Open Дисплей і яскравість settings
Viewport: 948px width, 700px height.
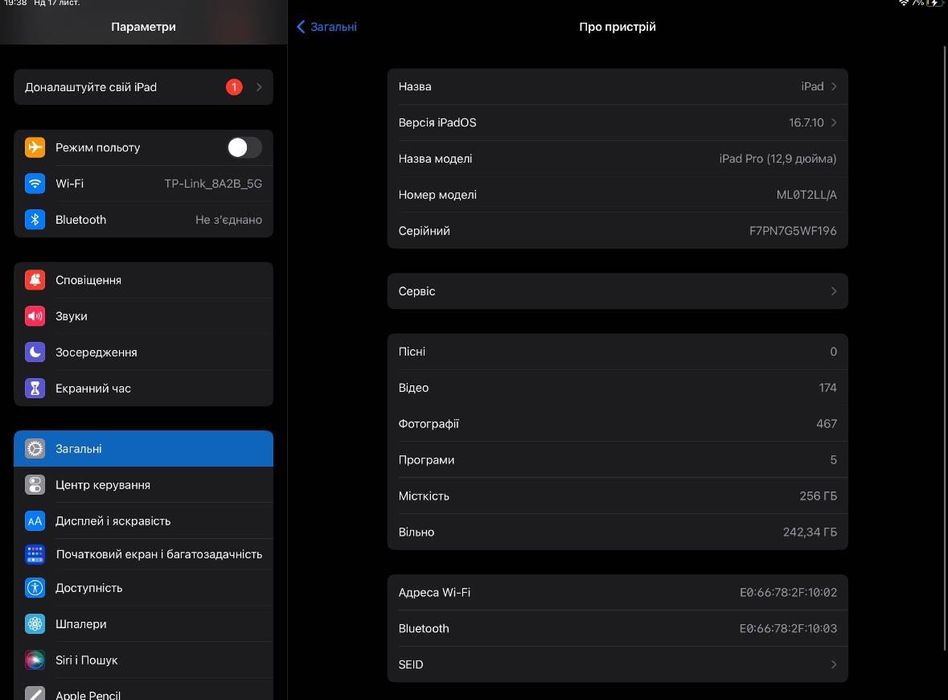pos(143,520)
